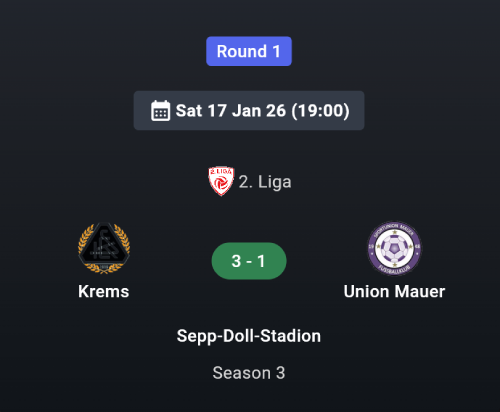Click the Round 1 badge
This screenshot has height=412, width=500.
[249, 51]
